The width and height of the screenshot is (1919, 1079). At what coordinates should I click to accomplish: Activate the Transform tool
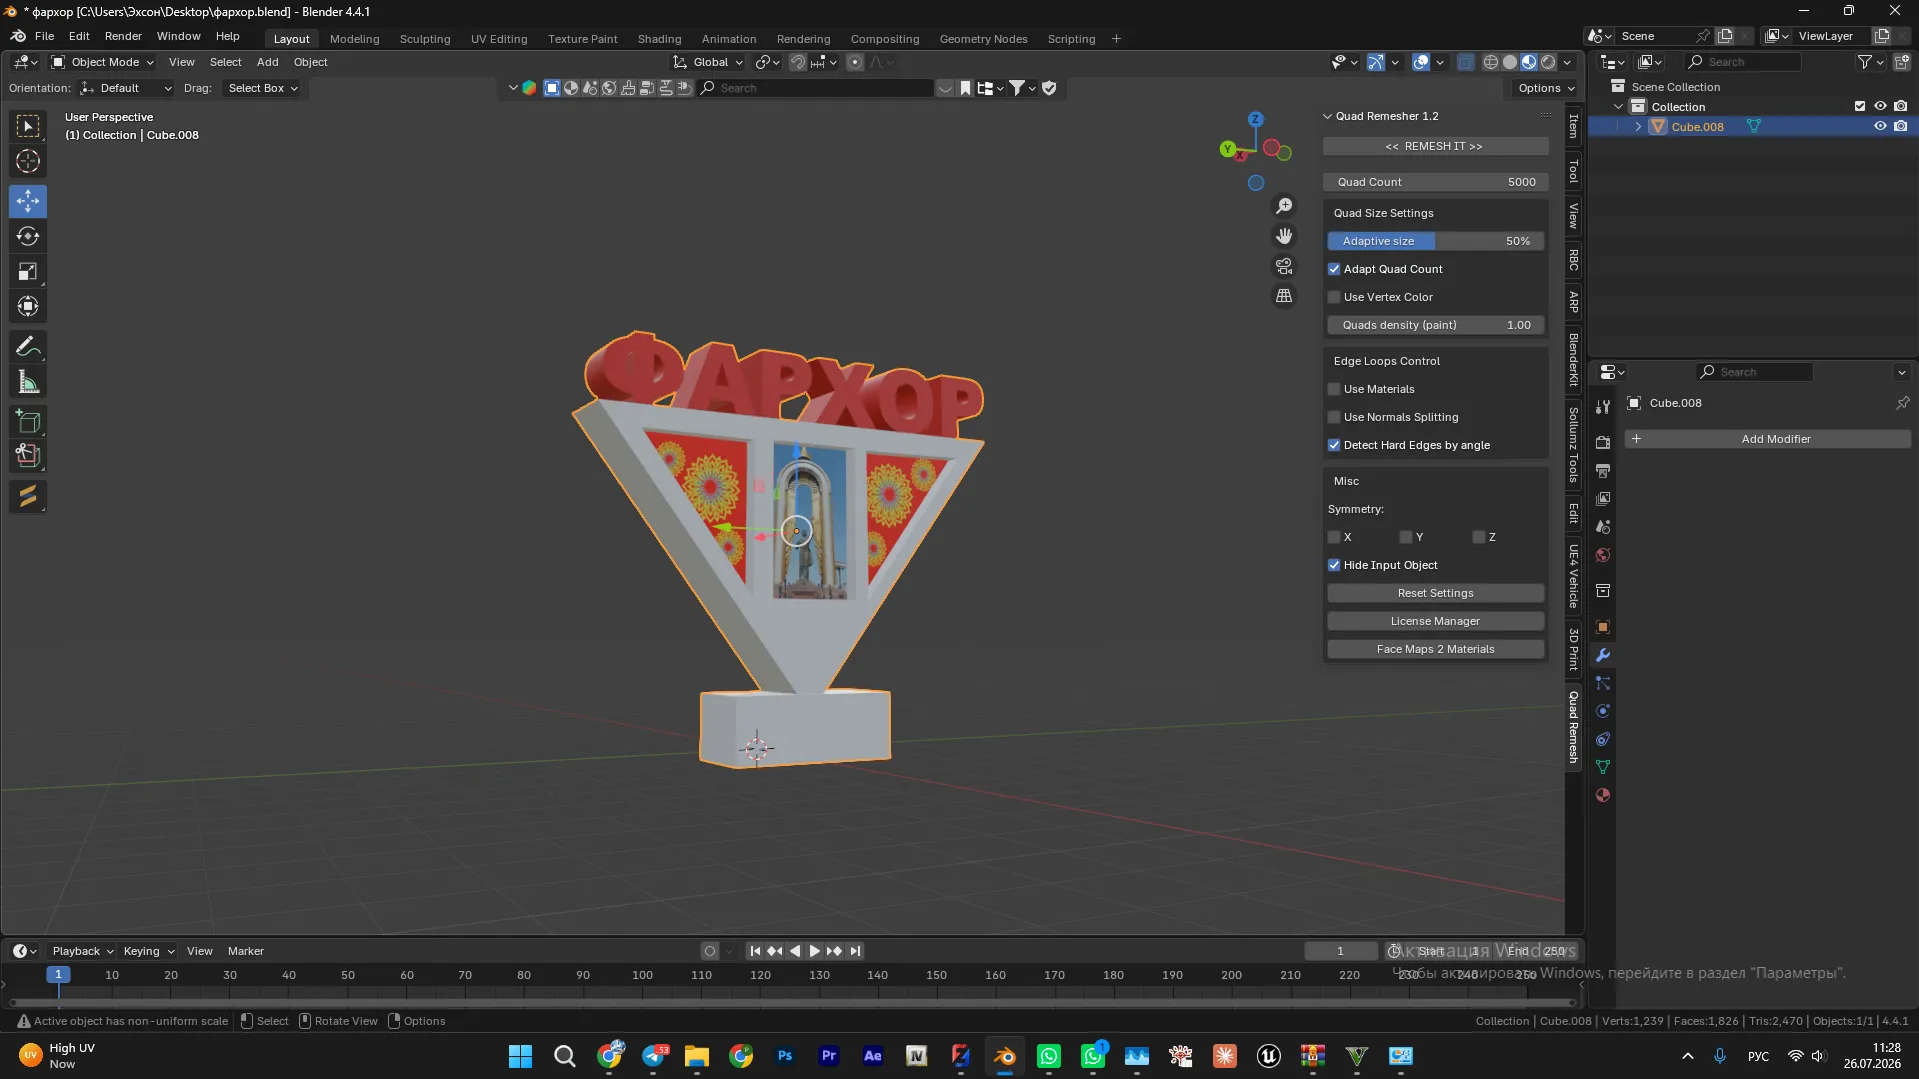pyautogui.click(x=28, y=306)
